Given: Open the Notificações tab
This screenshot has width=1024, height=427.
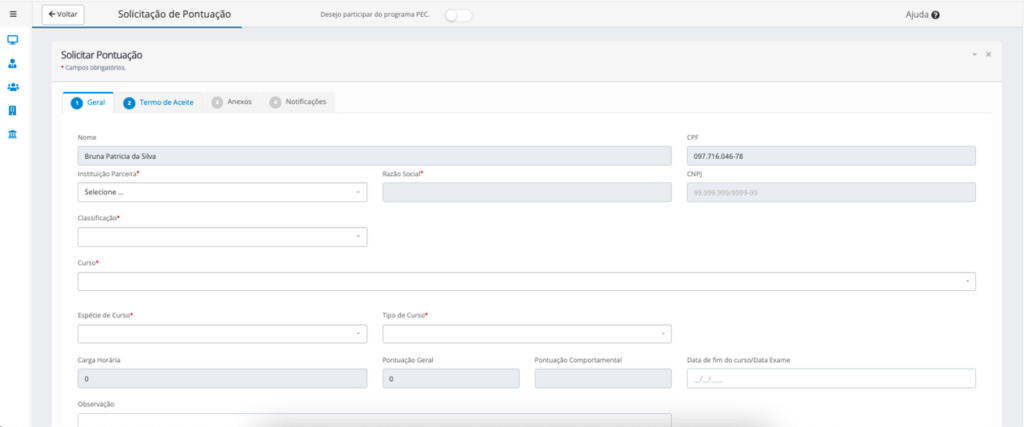Looking at the screenshot, I should coord(298,103).
